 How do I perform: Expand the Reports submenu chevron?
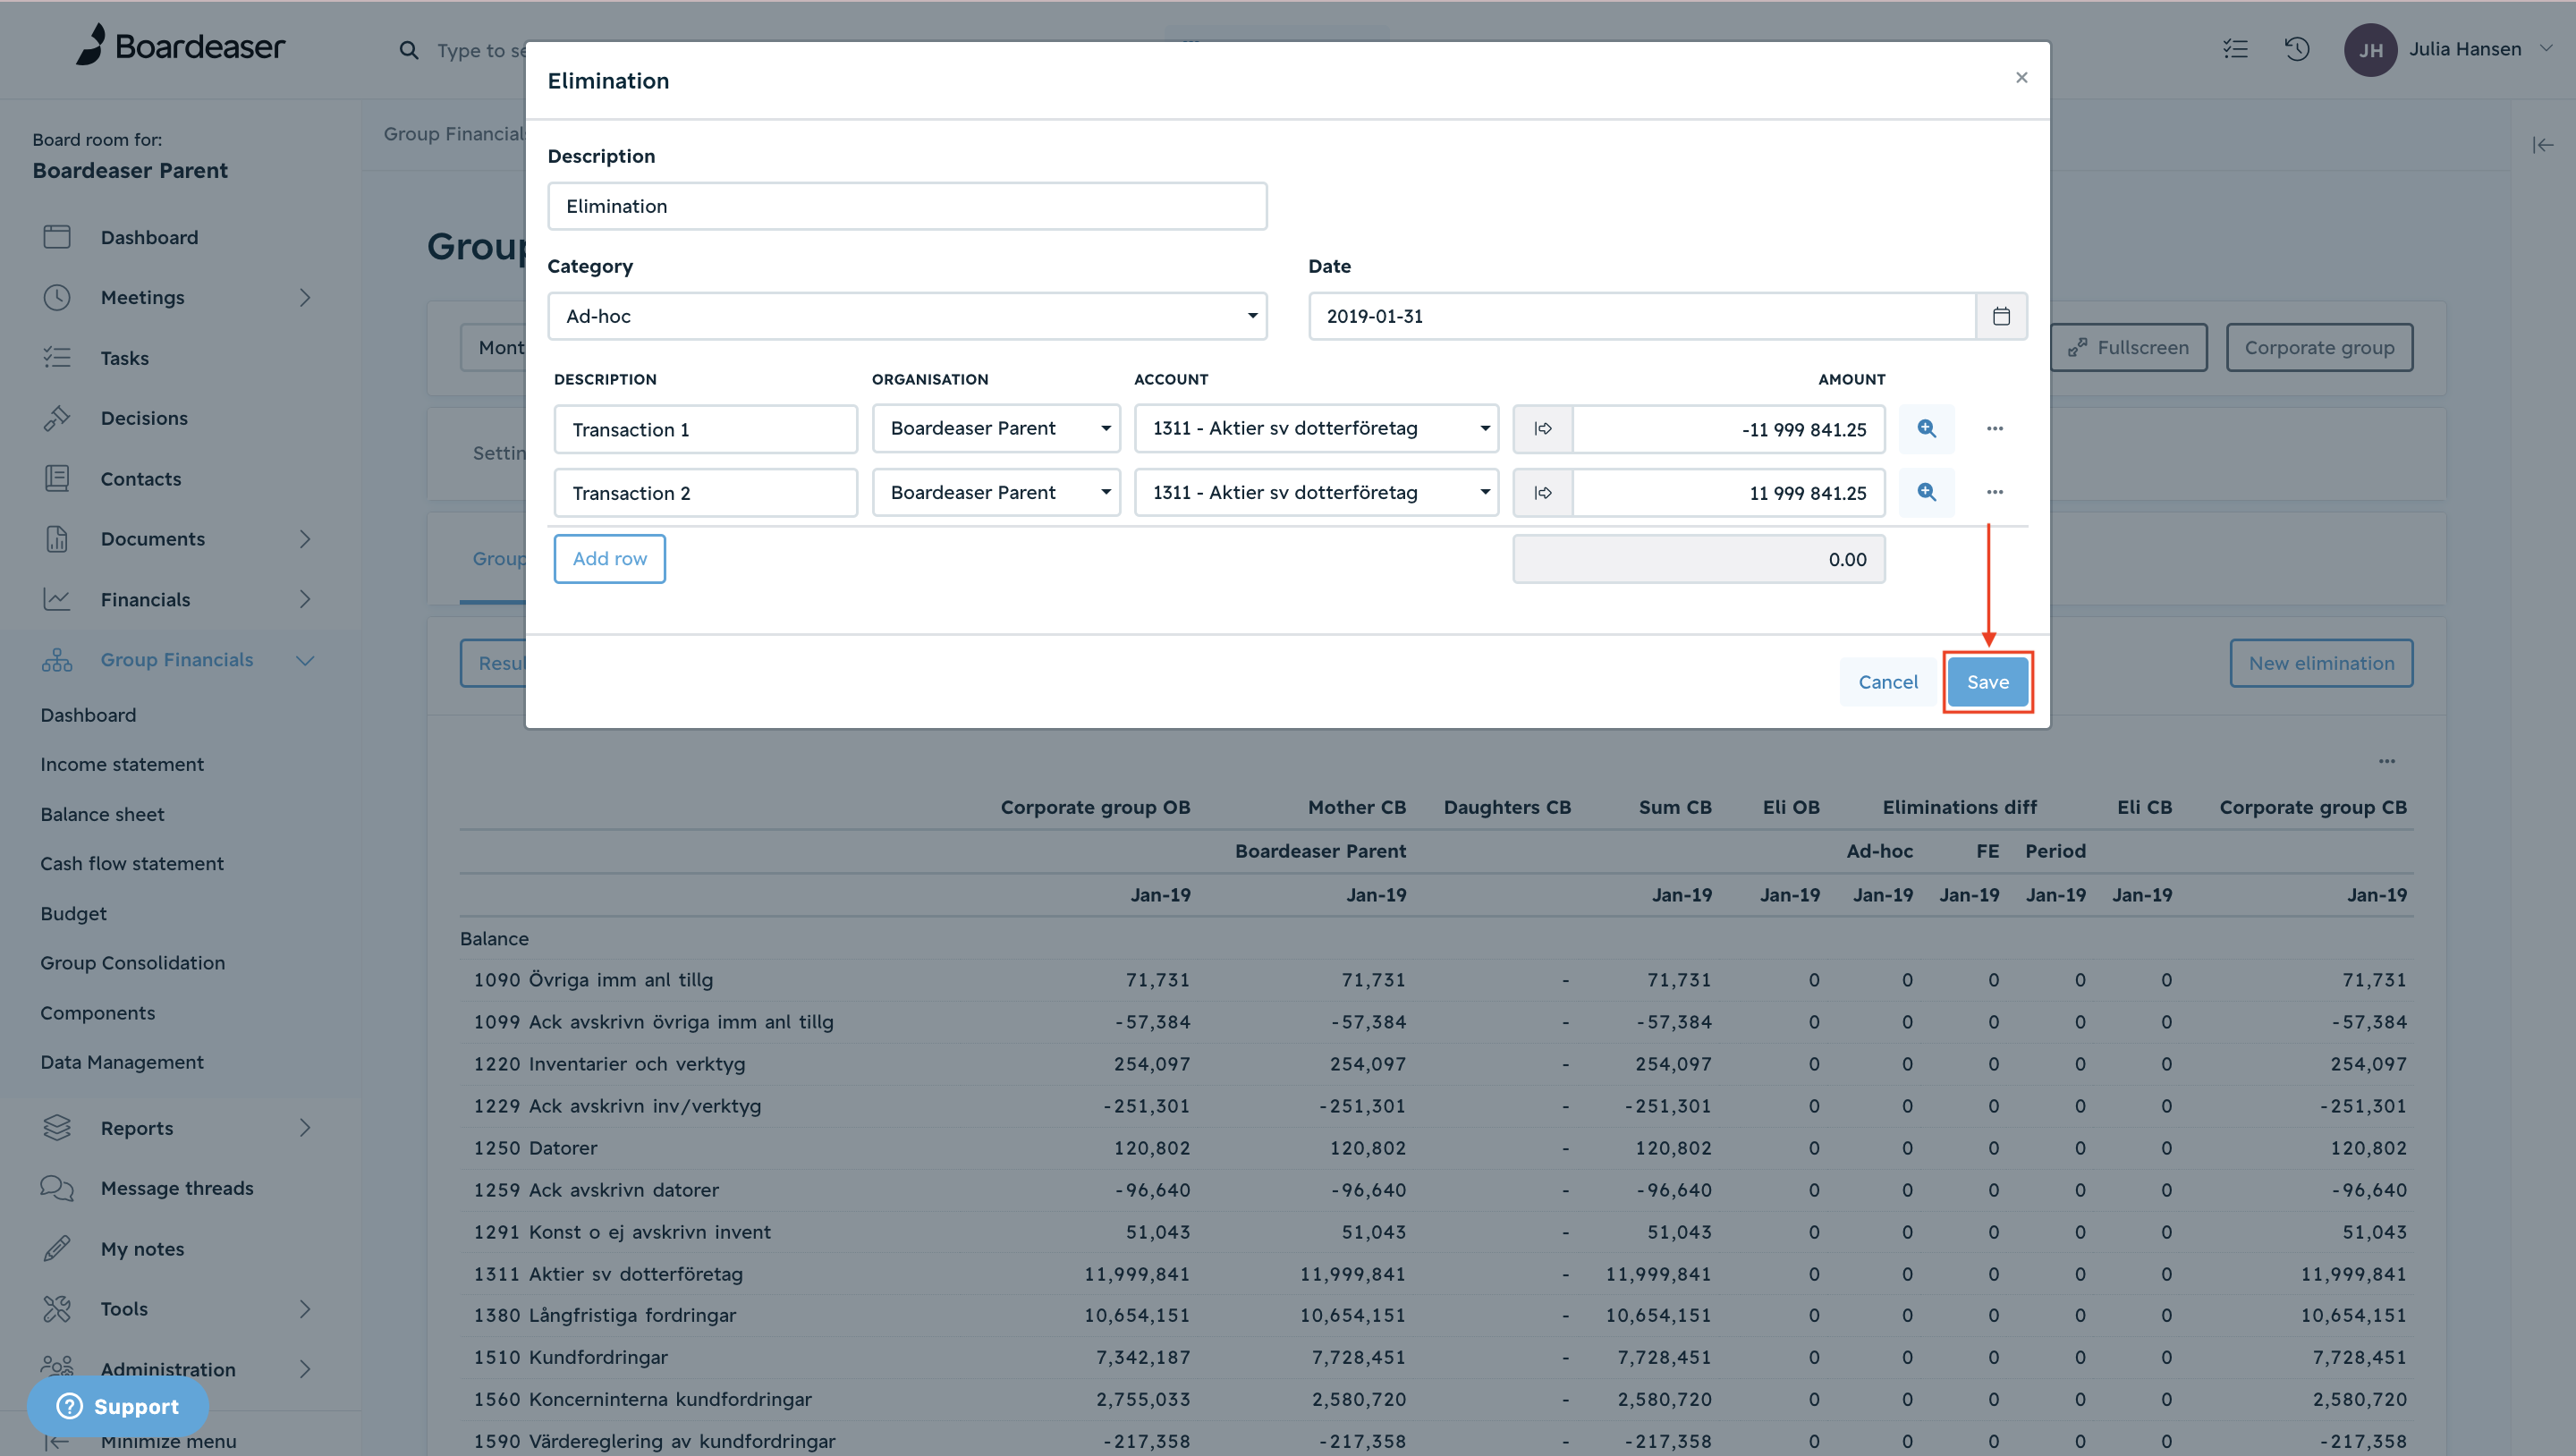(305, 1128)
